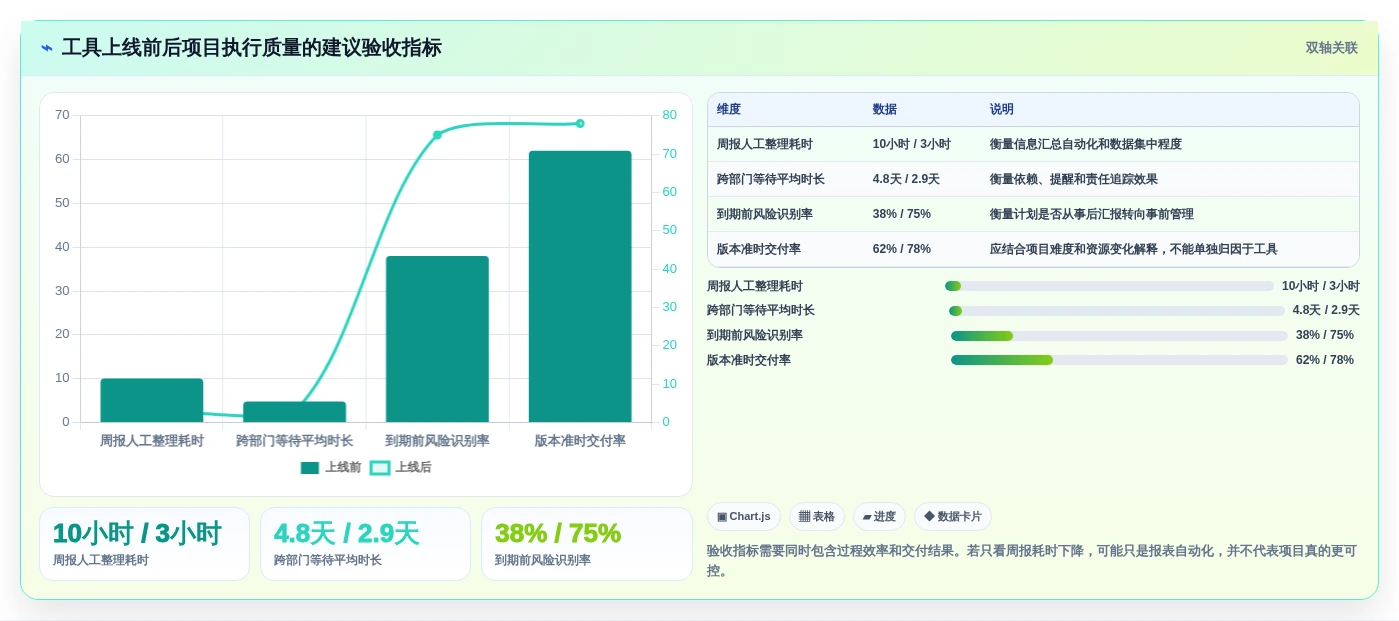Click the 版本准时交付率 bar in chart

point(580,286)
